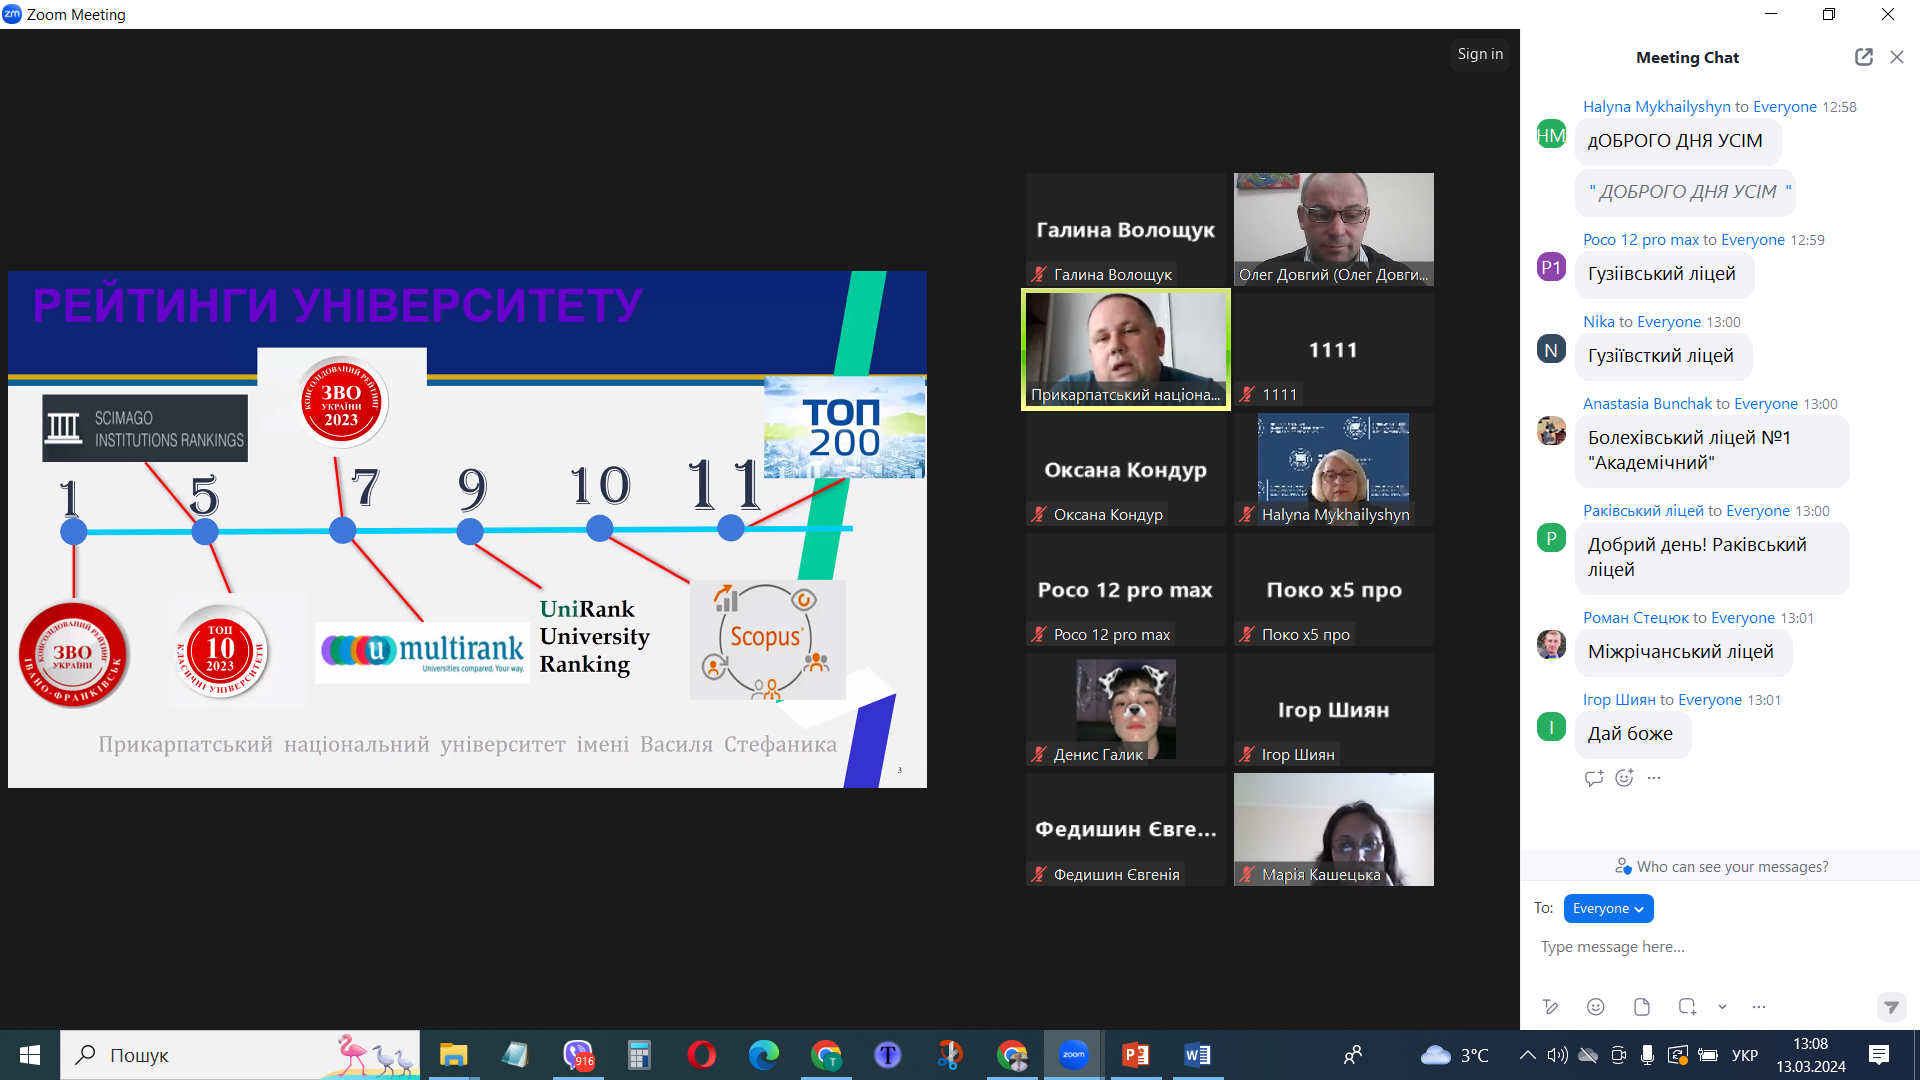Open the text formatting tool in chat
The width and height of the screenshot is (1920, 1080).
click(x=1550, y=1007)
